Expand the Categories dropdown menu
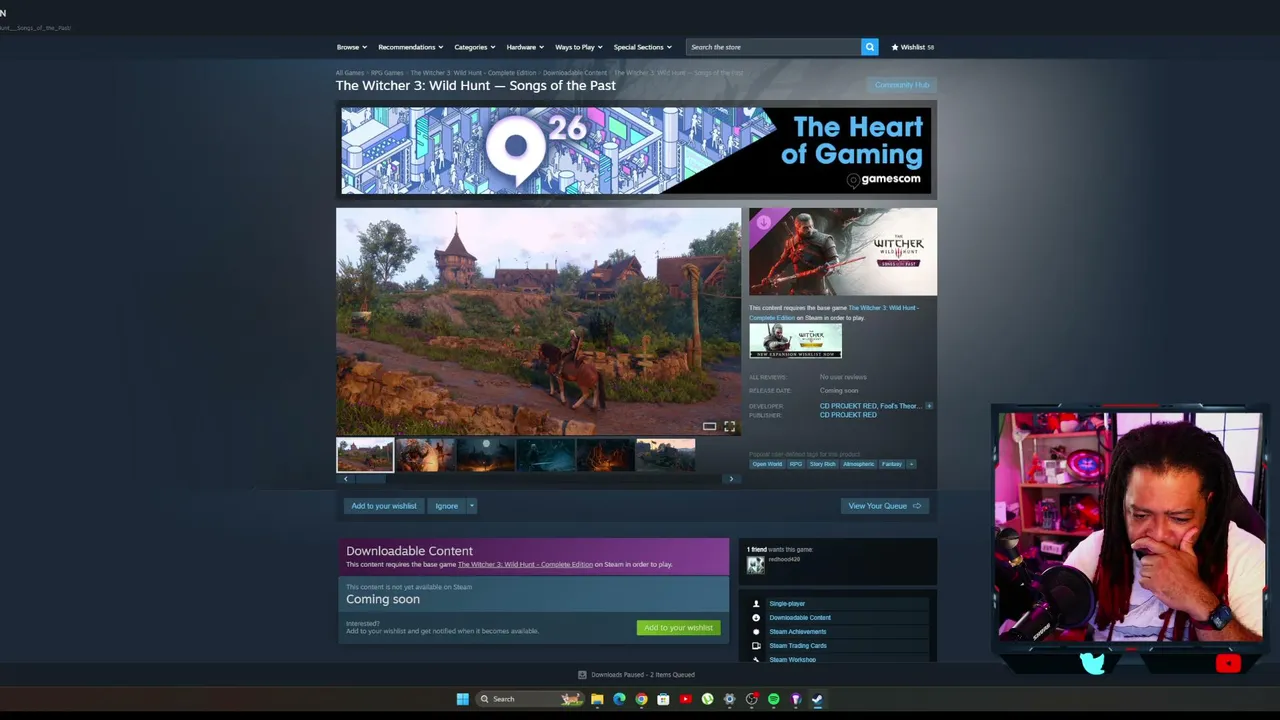This screenshot has height=720, width=1280. click(475, 47)
